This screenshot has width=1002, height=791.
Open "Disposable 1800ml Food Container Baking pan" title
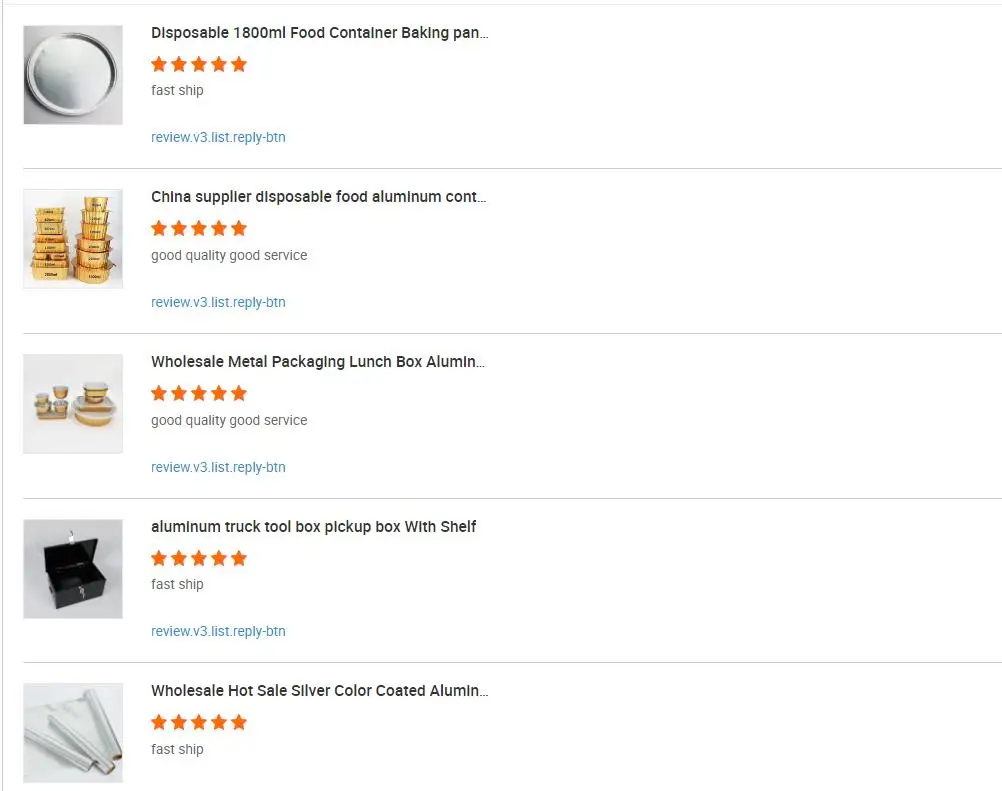coord(319,33)
